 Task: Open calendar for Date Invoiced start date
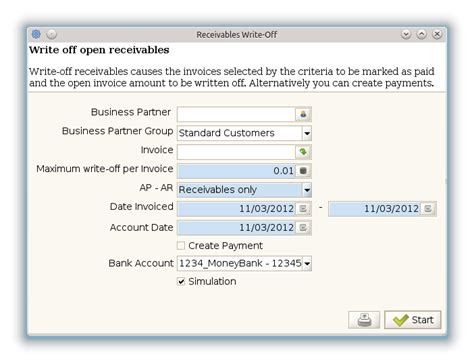coord(303,209)
